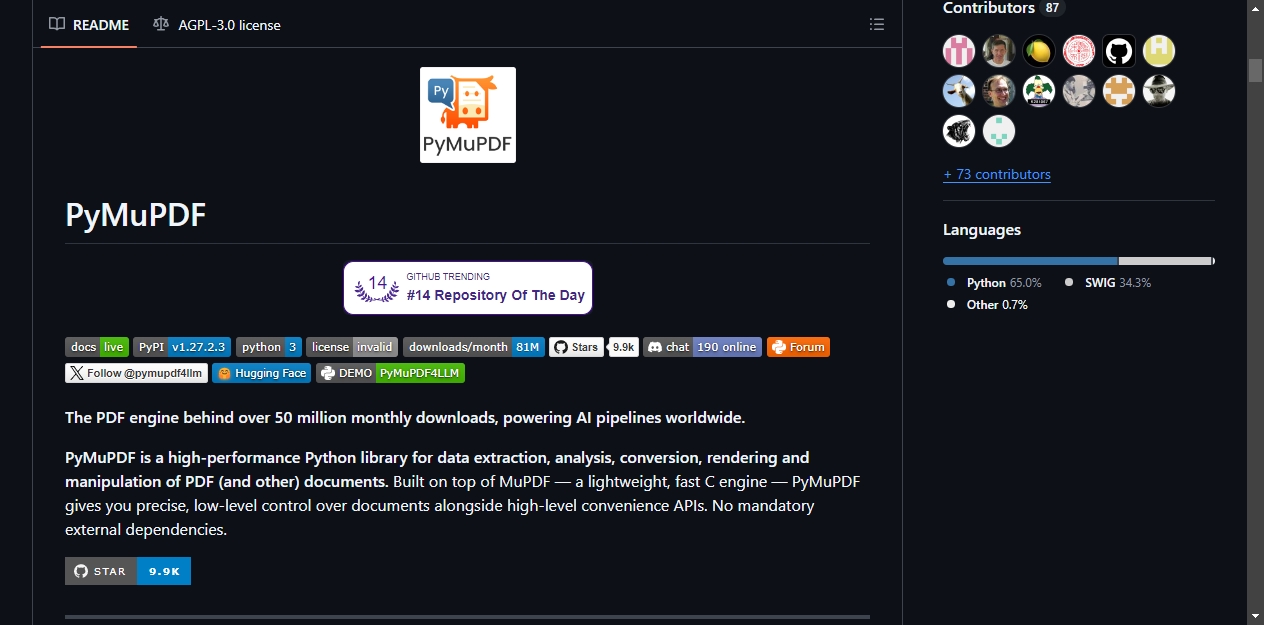The height and width of the screenshot is (625, 1264).
Task: Open the black tiger contributor avatar
Action: tap(959, 131)
